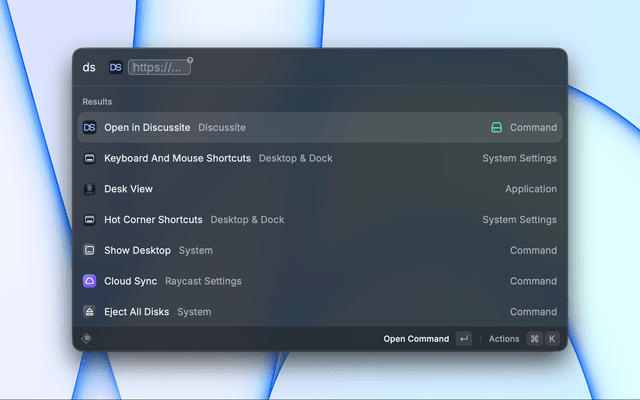Click 'System Settings' label on Keyboard Shortcuts row

519,158
